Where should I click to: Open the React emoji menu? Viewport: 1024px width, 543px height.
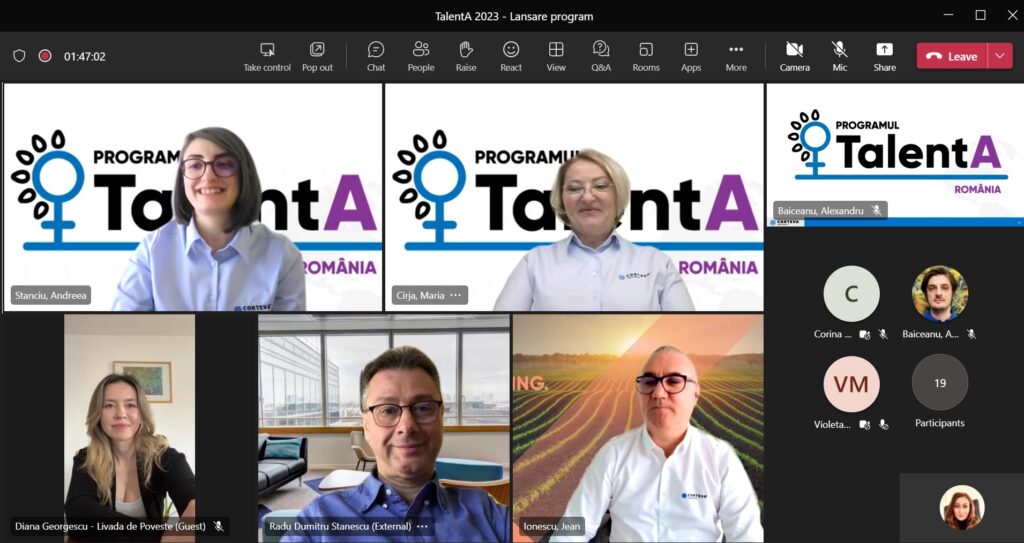tap(511, 57)
